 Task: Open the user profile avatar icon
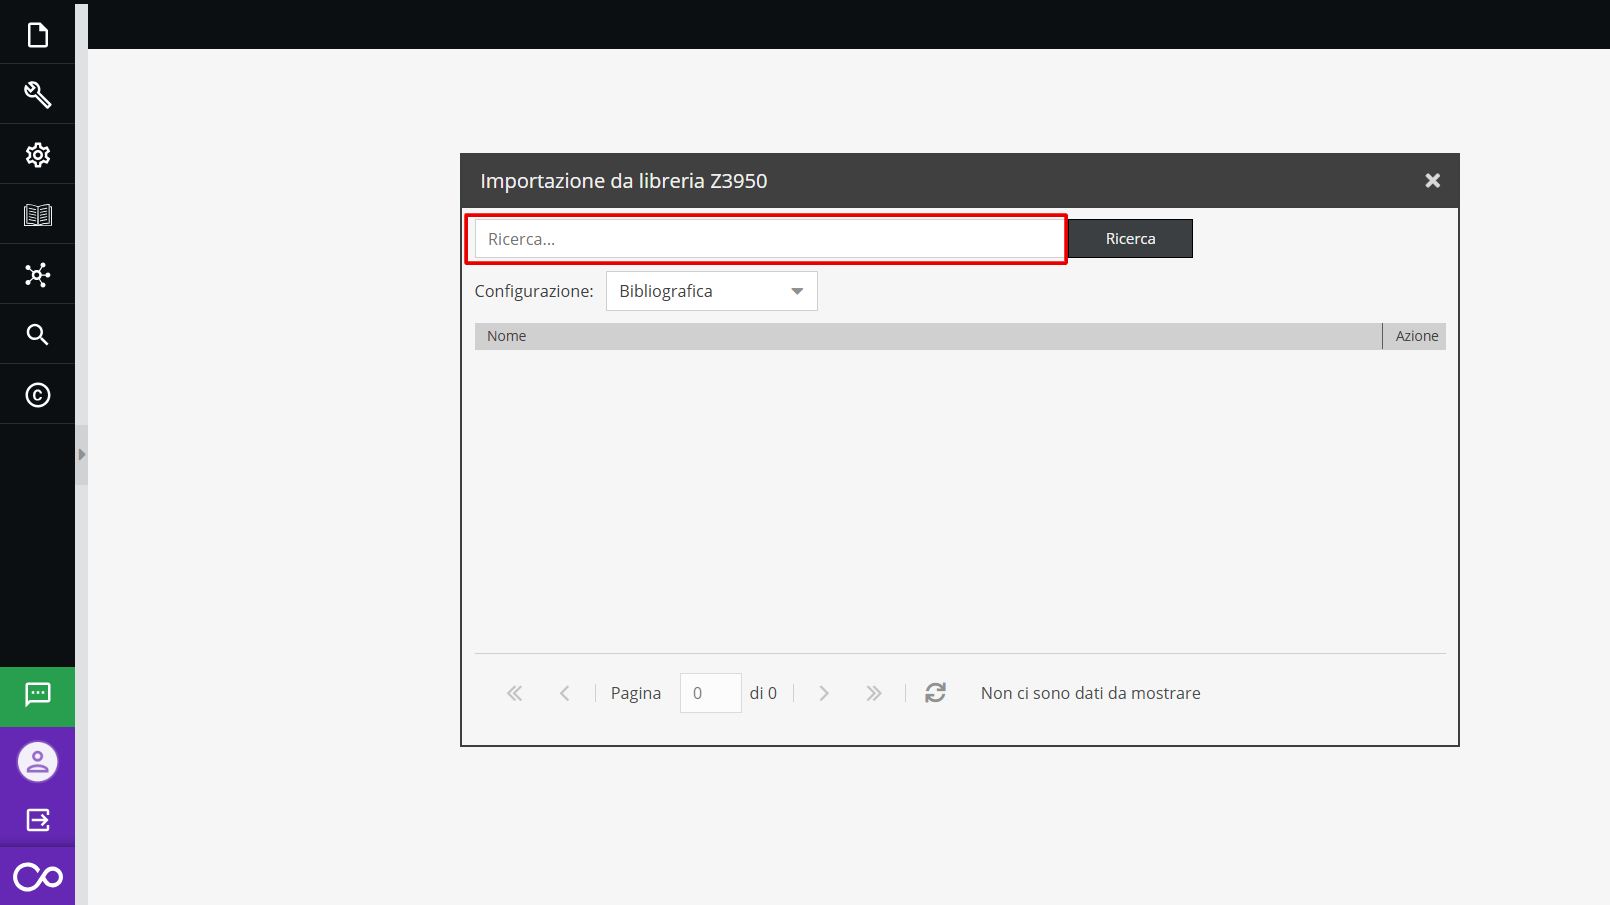pyautogui.click(x=37, y=762)
